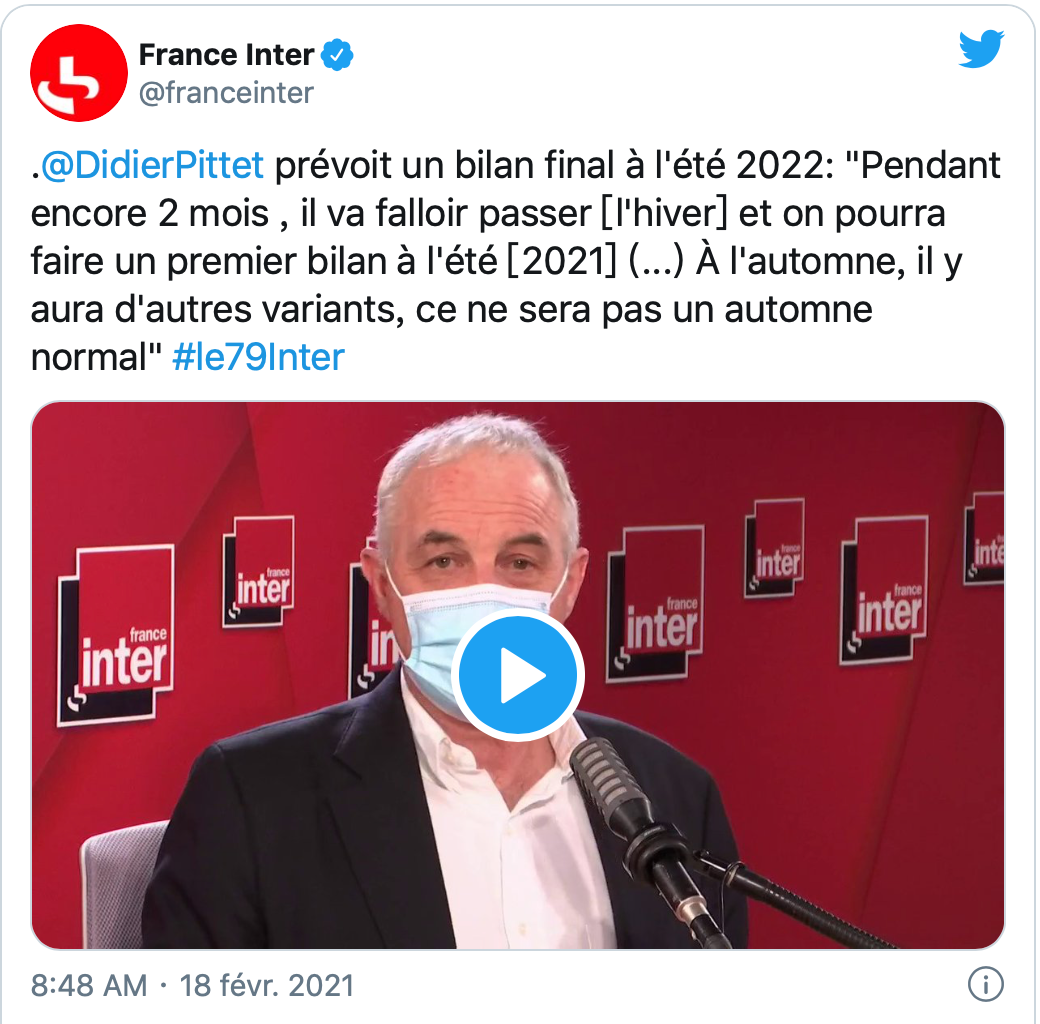Click the words "aura d'autres variants"

tap(218, 310)
